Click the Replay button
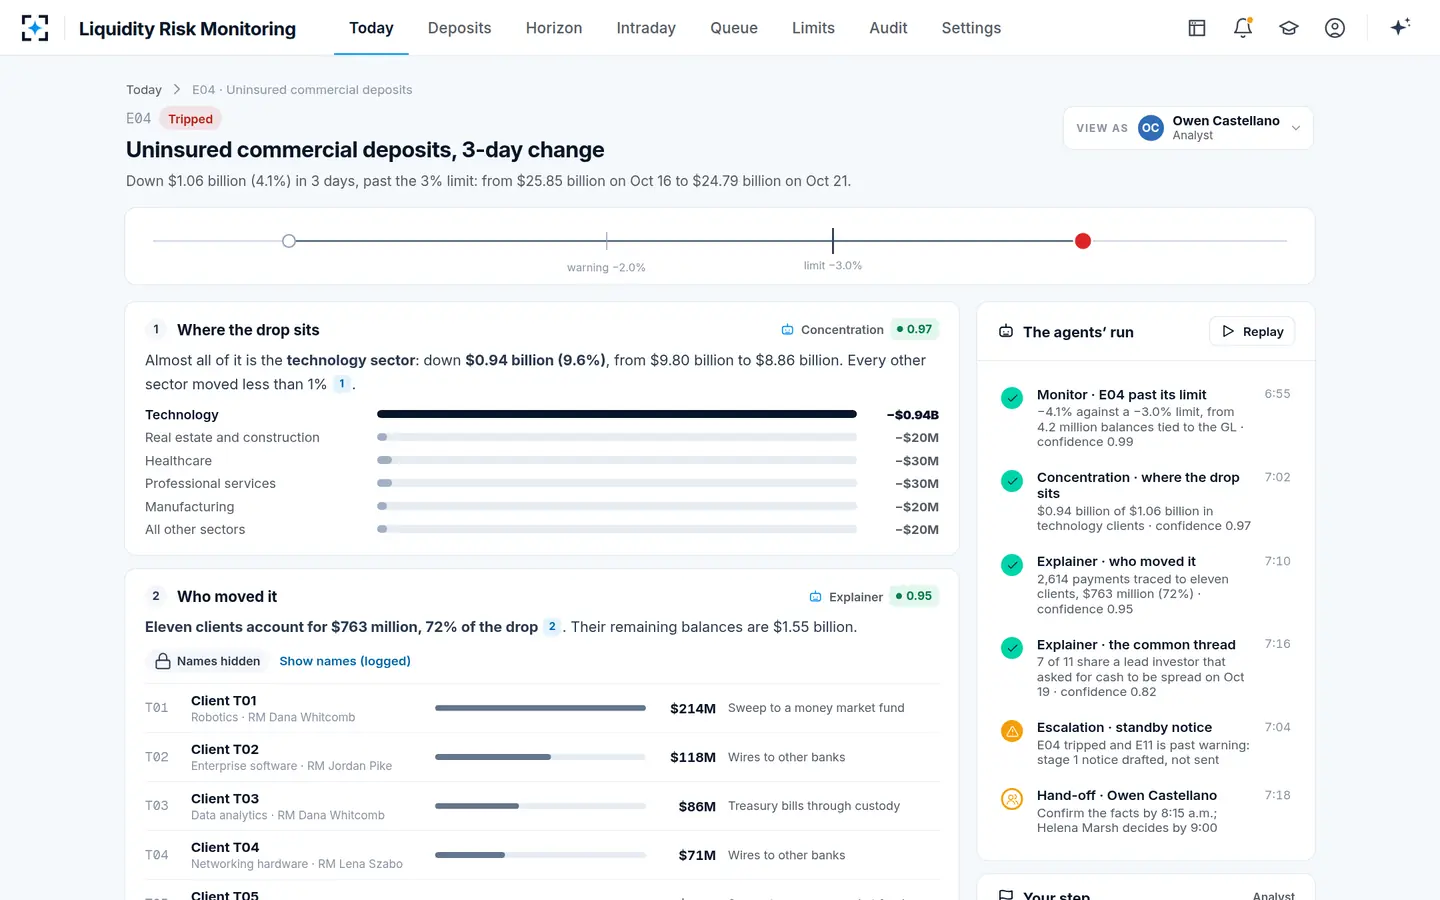The image size is (1440, 900). click(1252, 332)
